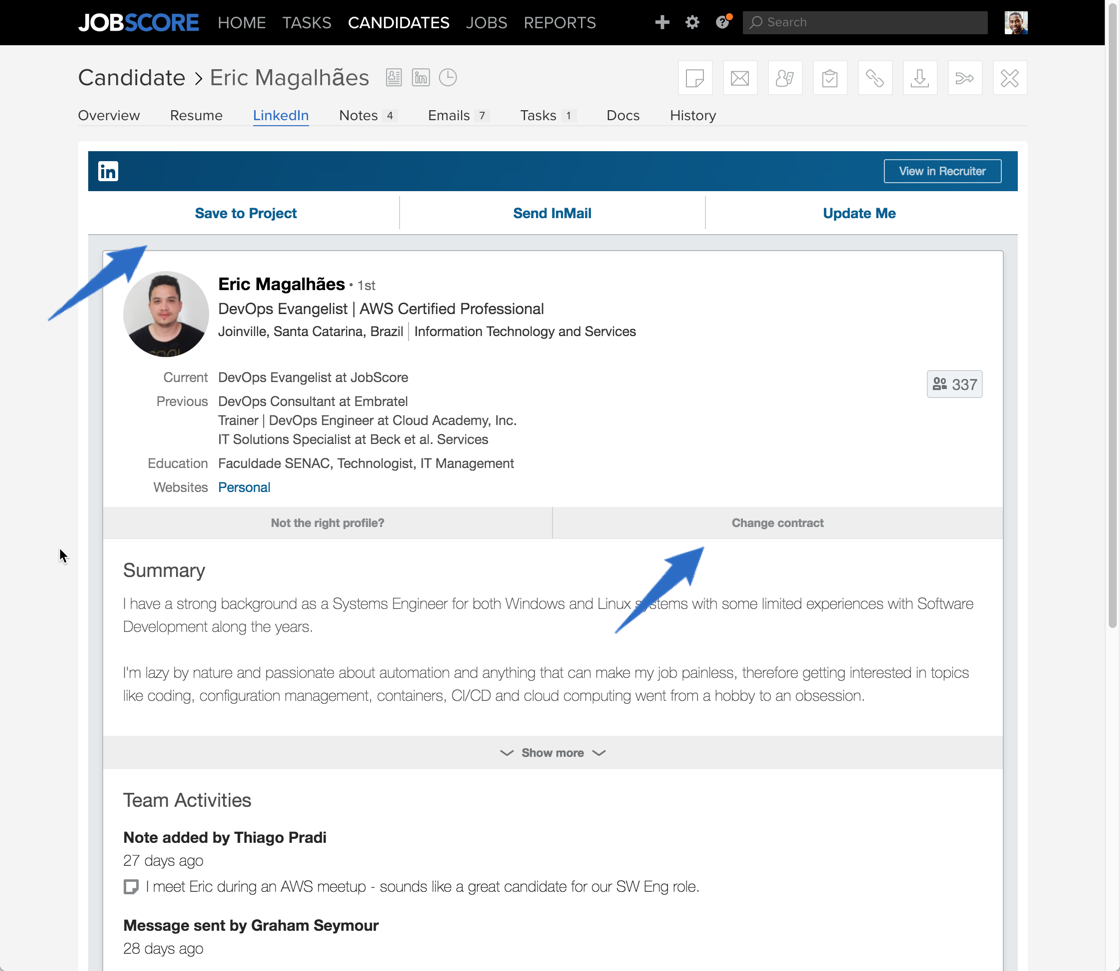Click View in Recruiter button

tap(942, 171)
